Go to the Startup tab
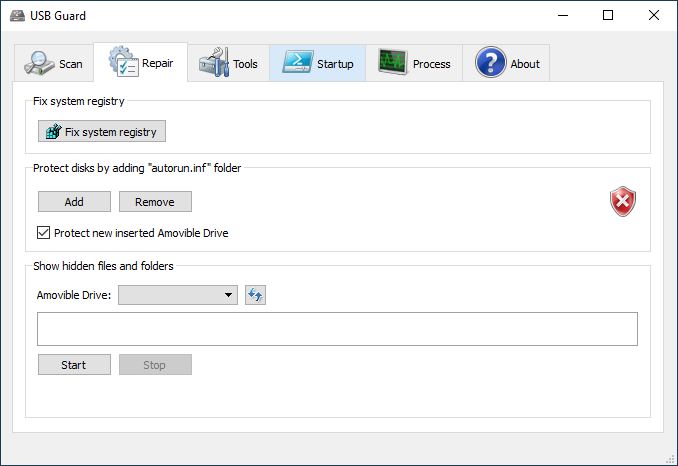This screenshot has height=466, width=678. coord(318,63)
